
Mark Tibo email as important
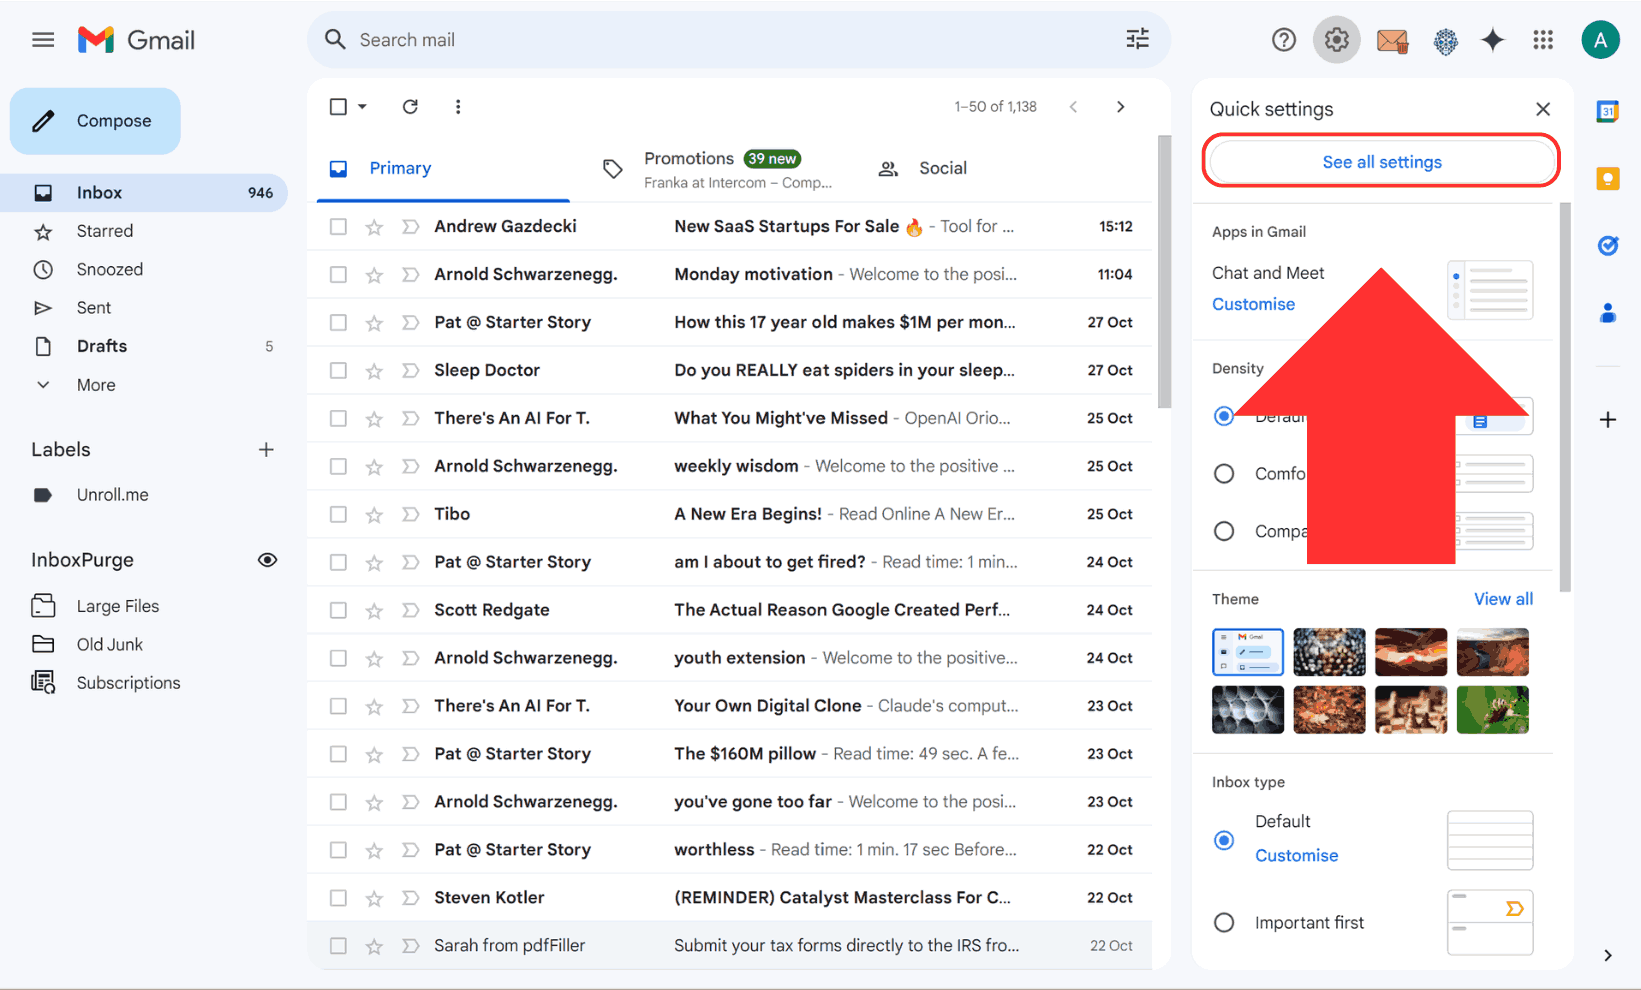410,514
